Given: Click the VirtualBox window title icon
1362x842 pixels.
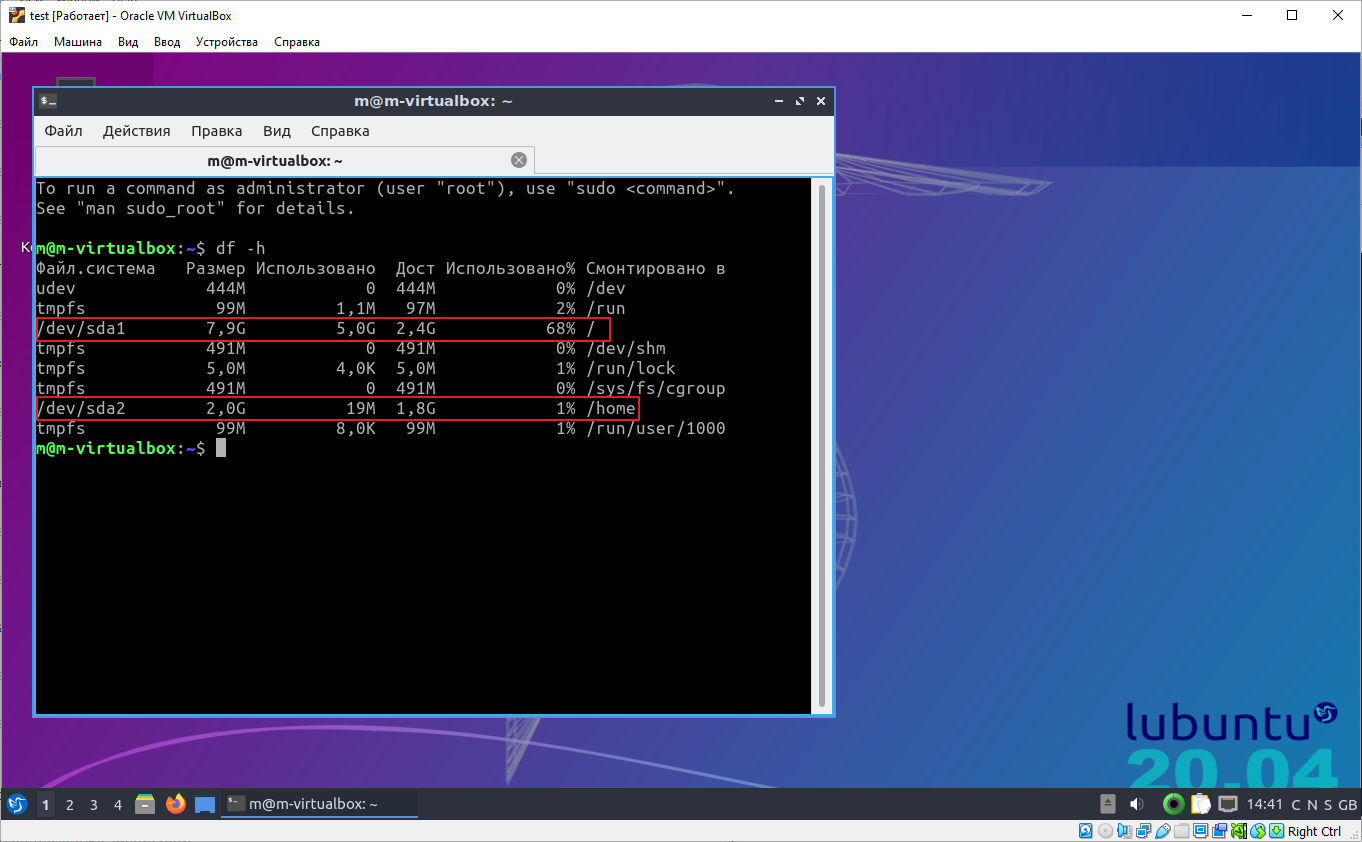Looking at the screenshot, I should point(16,15).
